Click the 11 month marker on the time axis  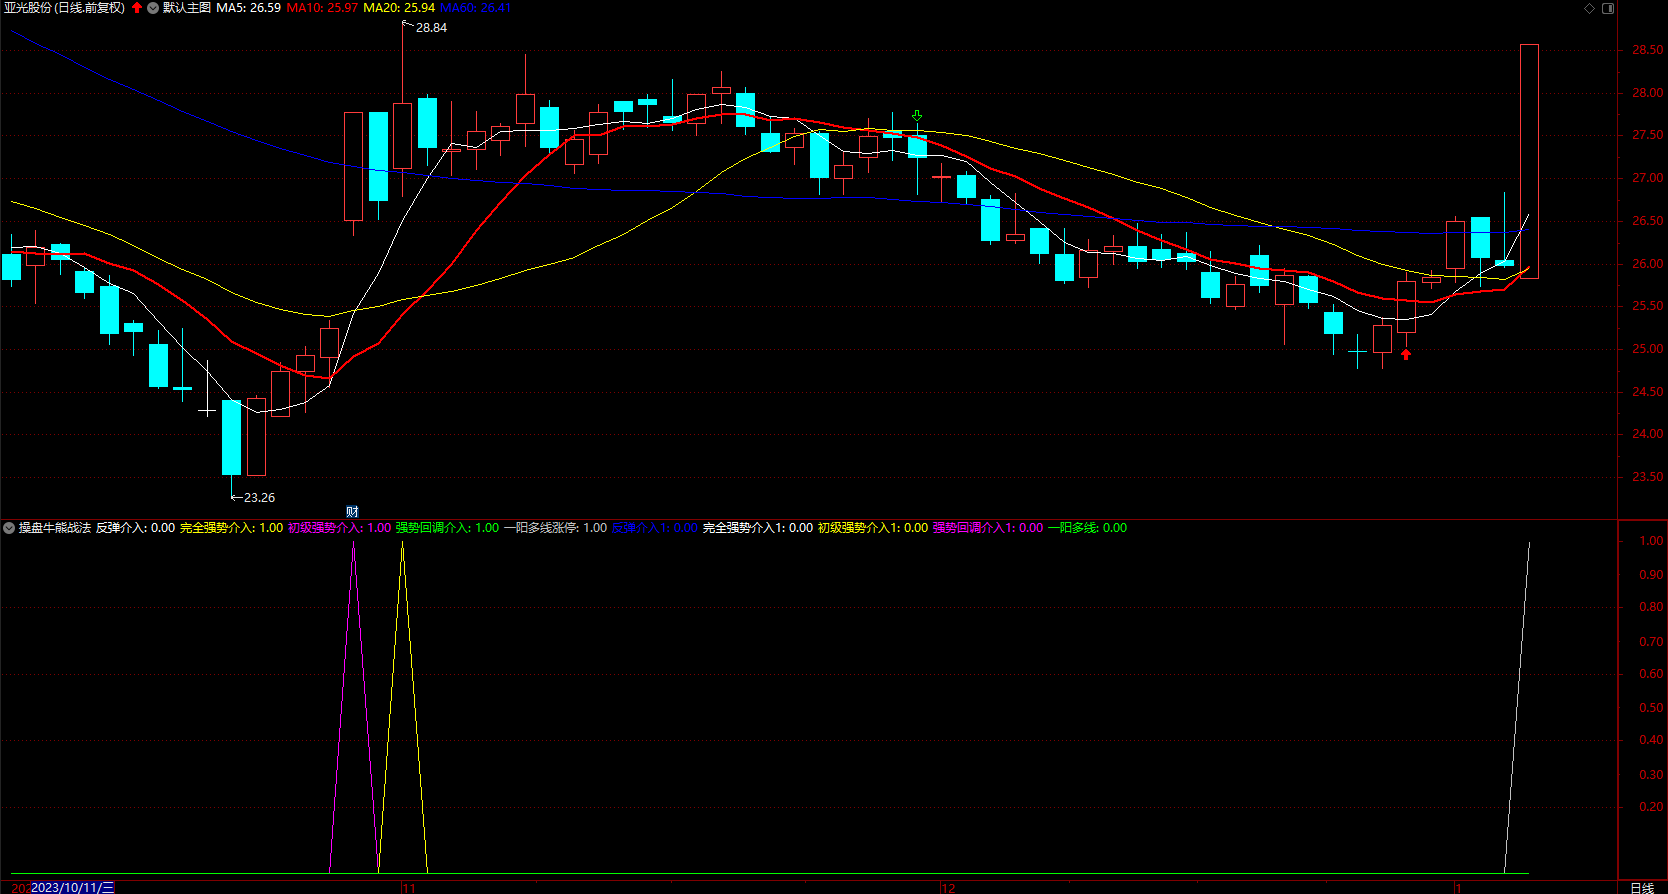point(409,888)
